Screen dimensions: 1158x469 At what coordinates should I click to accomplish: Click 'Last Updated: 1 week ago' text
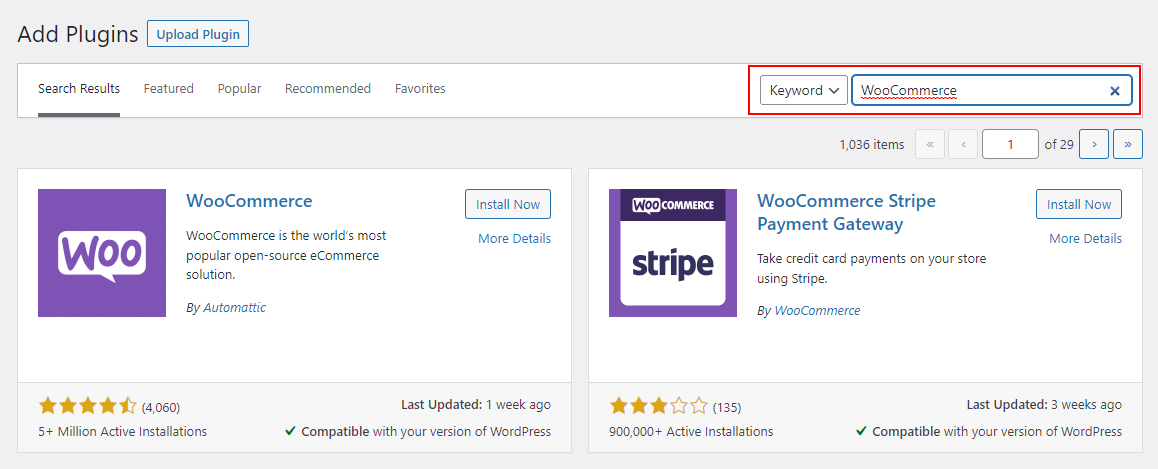(476, 405)
